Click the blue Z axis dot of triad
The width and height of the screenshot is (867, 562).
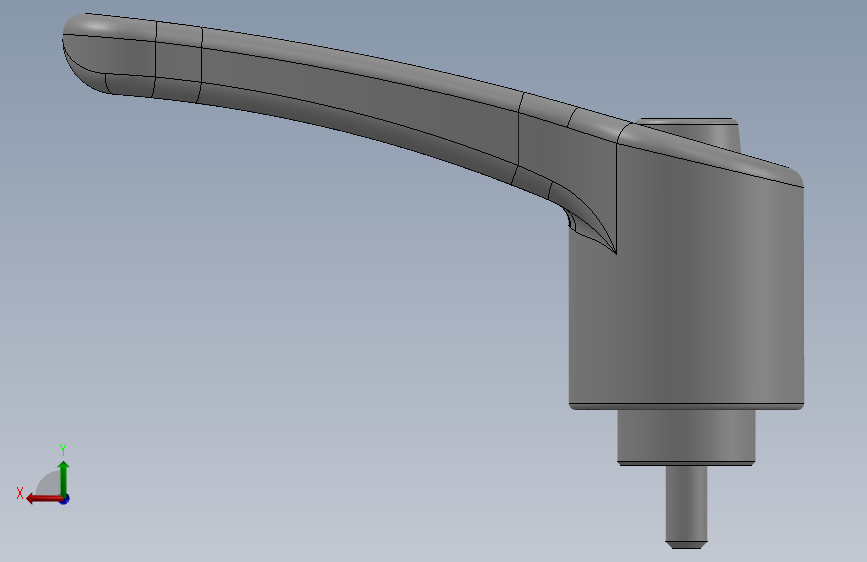pos(65,500)
